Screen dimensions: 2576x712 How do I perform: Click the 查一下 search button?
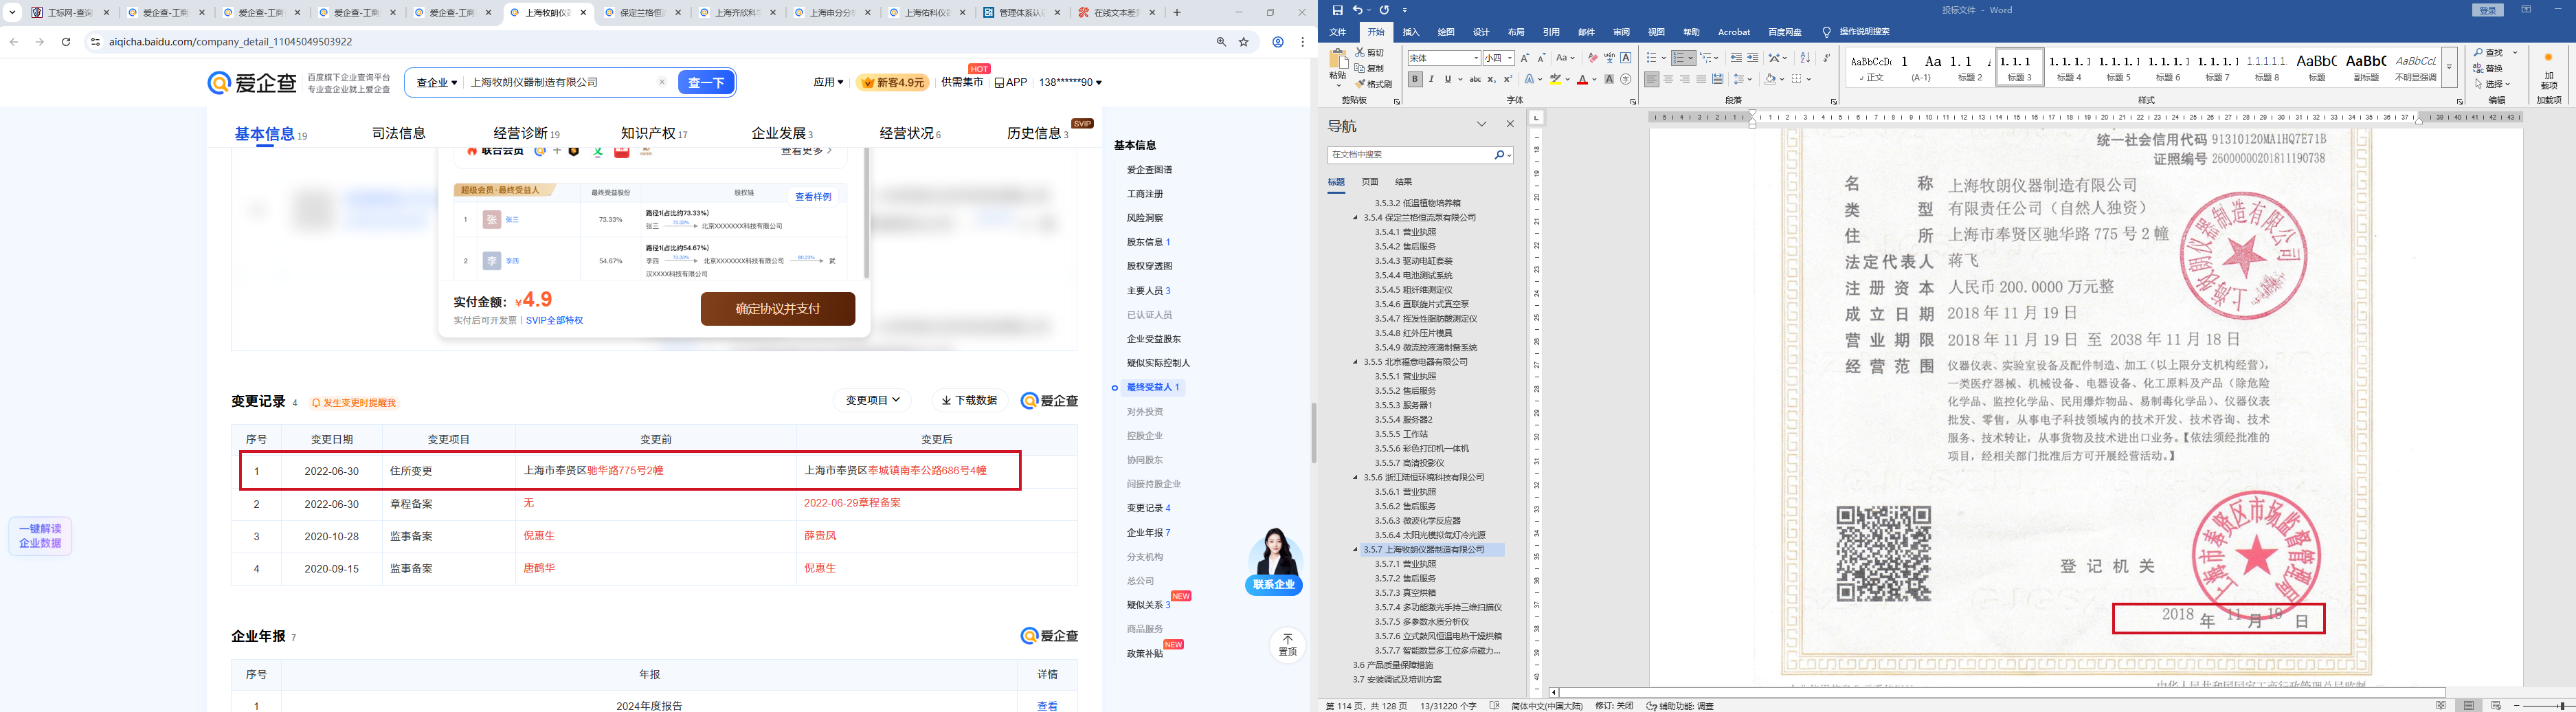tap(706, 83)
